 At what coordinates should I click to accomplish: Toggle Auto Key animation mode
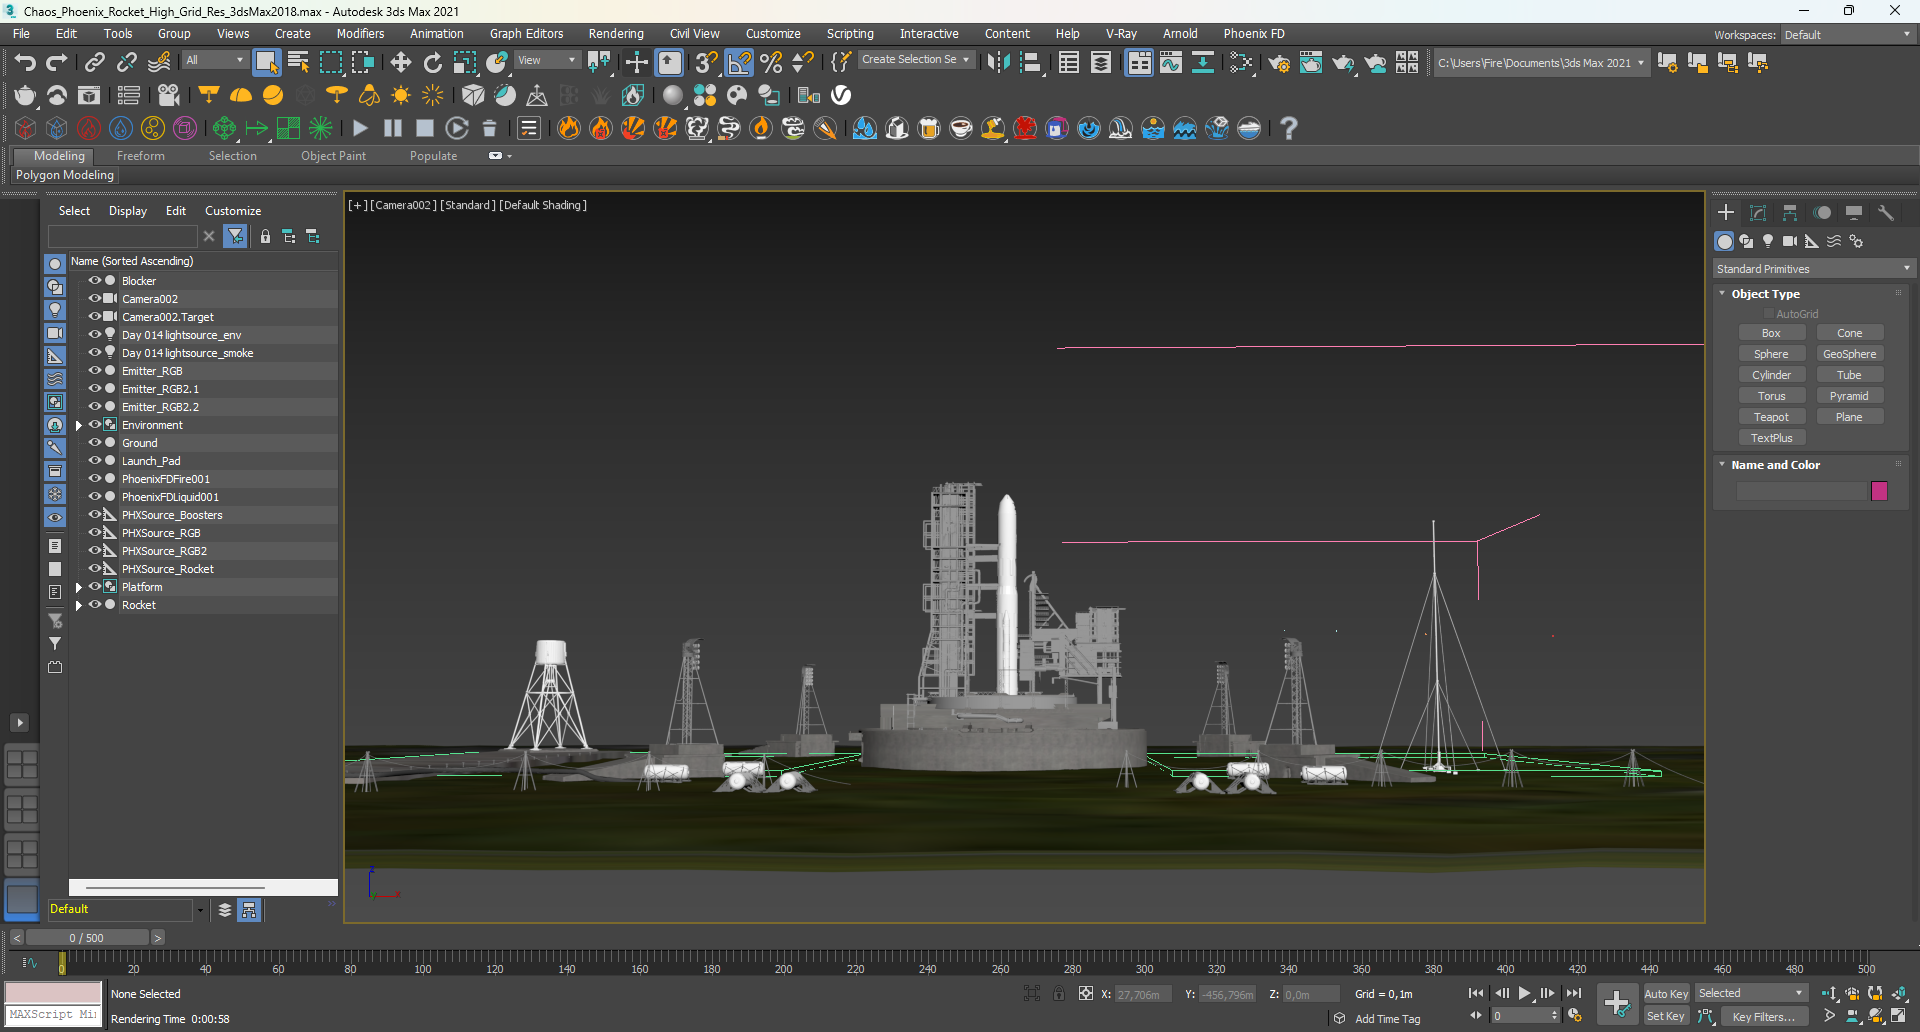(1665, 993)
